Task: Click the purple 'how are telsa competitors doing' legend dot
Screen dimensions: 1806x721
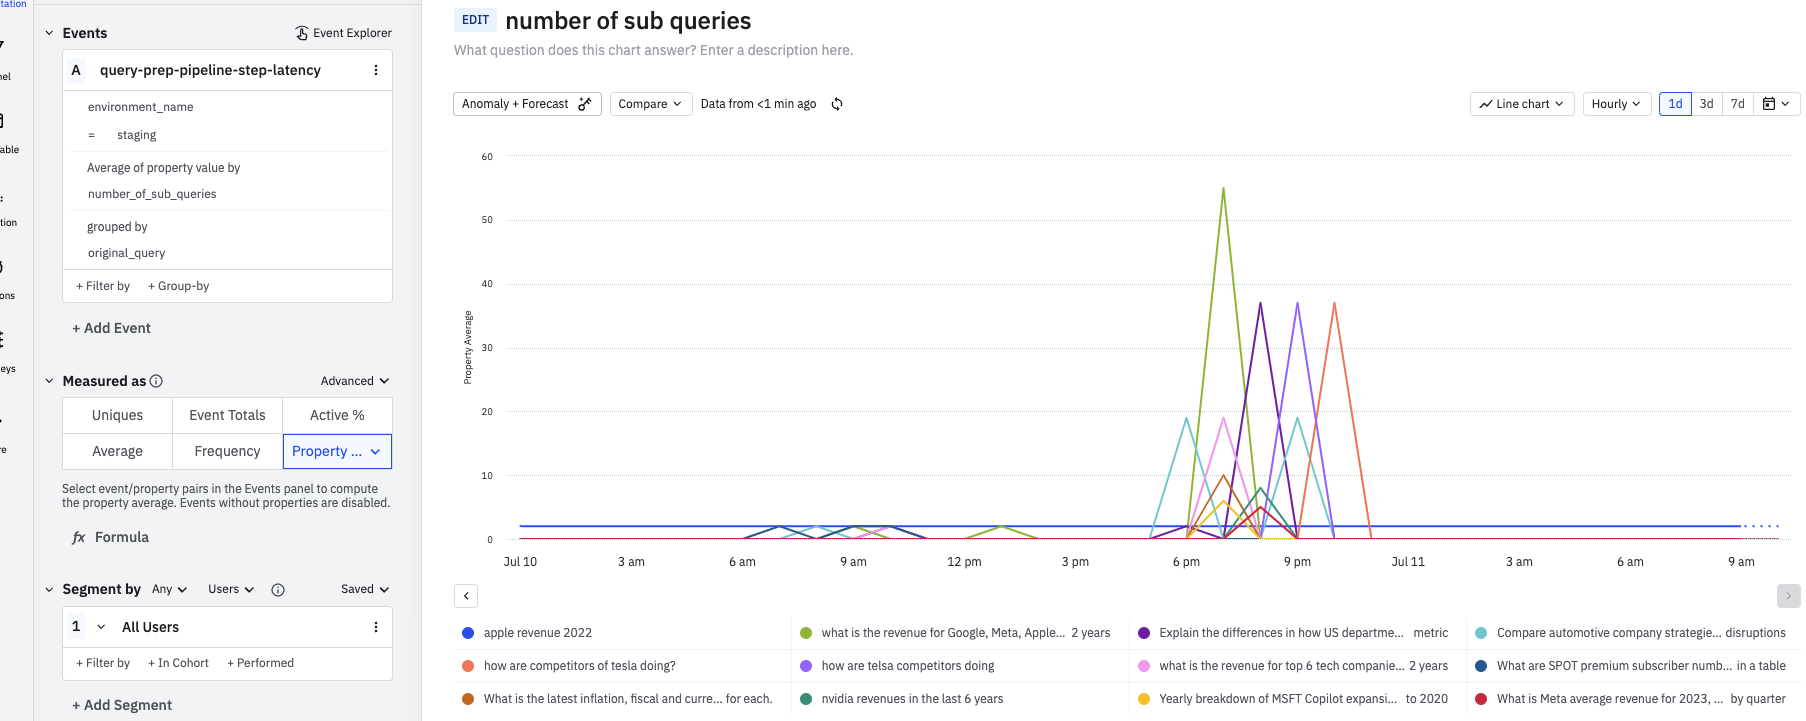Action: (x=806, y=666)
